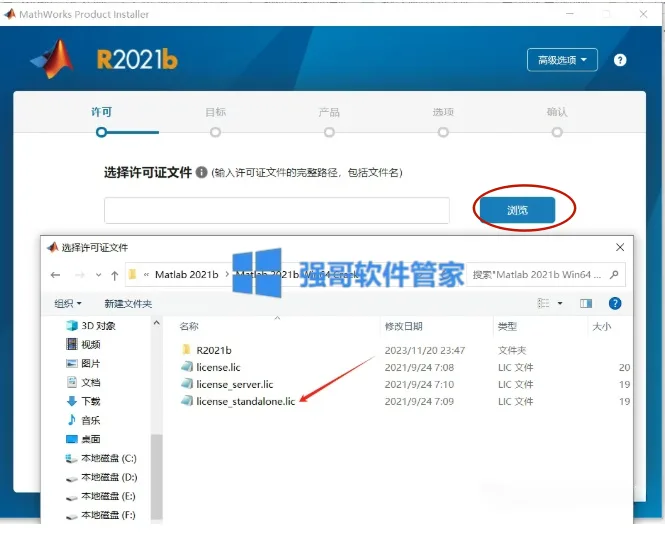Close the MathWorks Product Installer window

(x=643, y=14)
